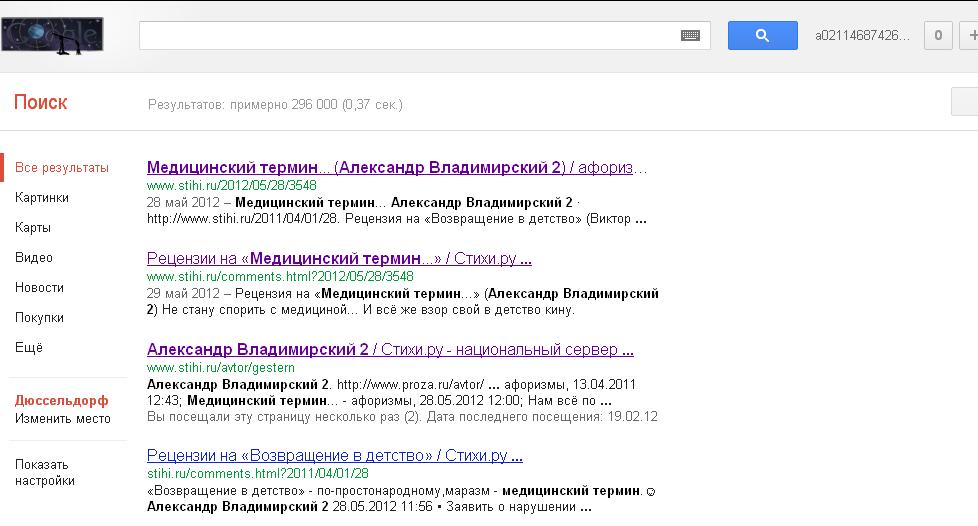Open 'Видео' search category
This screenshot has height=526, width=978.
(x=34, y=258)
